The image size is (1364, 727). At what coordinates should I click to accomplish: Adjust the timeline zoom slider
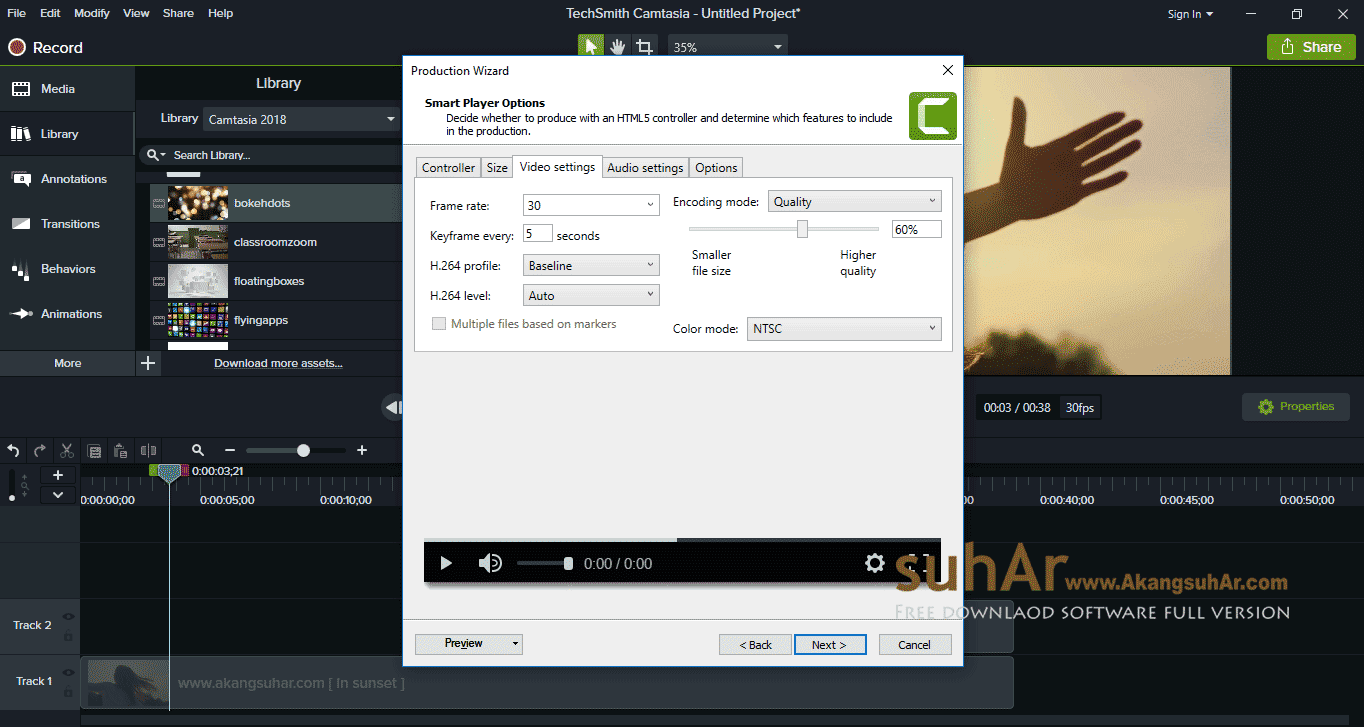(x=303, y=451)
